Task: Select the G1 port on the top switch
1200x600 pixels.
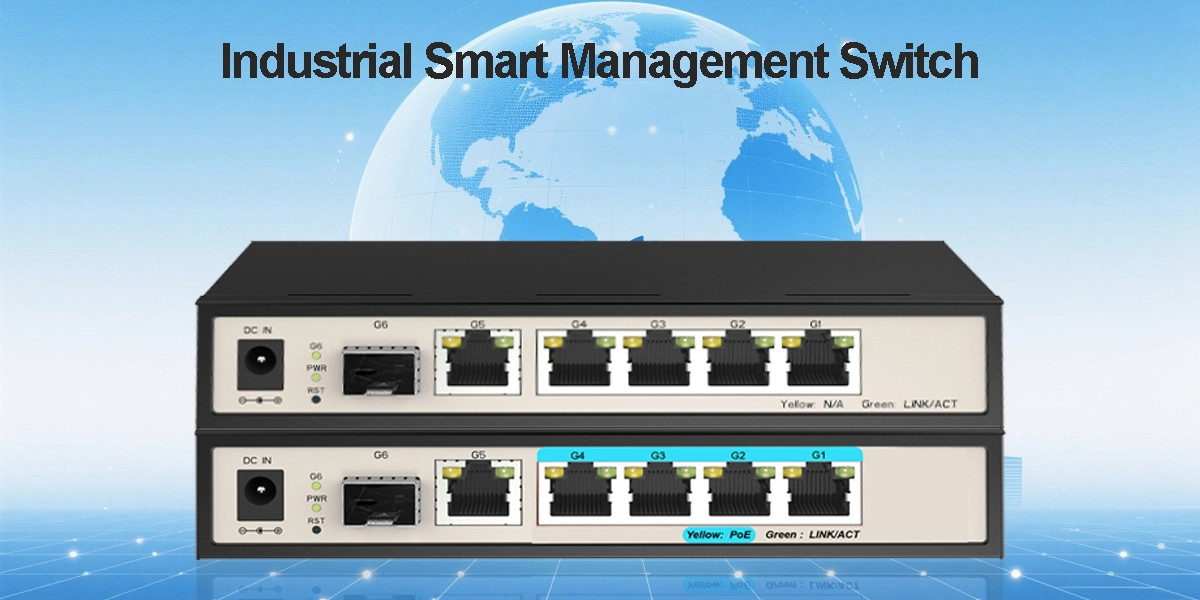Action: [816, 362]
